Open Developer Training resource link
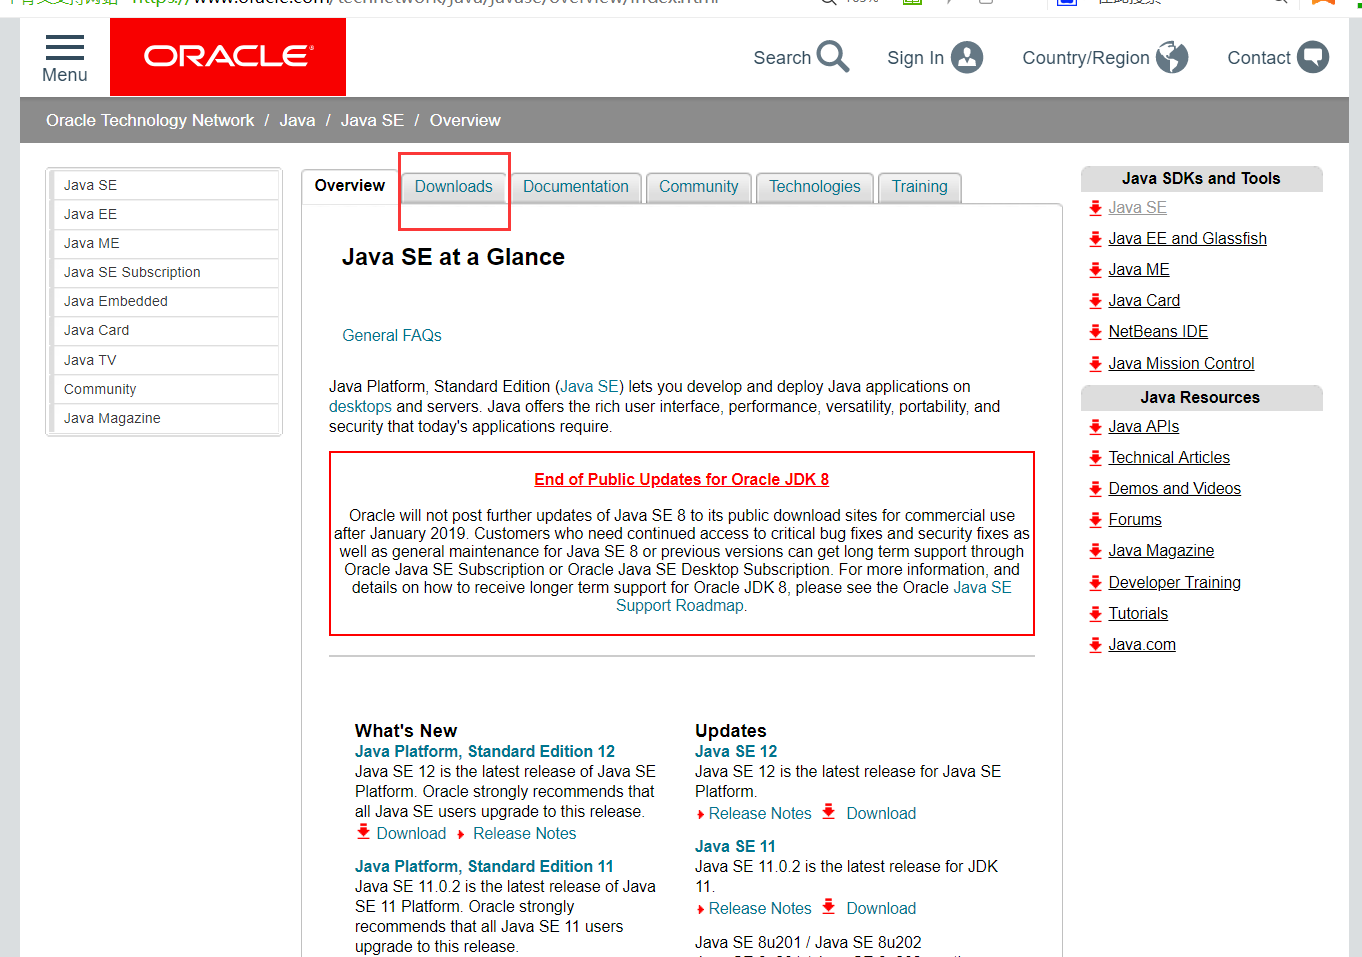This screenshot has width=1362, height=957. (x=1174, y=583)
